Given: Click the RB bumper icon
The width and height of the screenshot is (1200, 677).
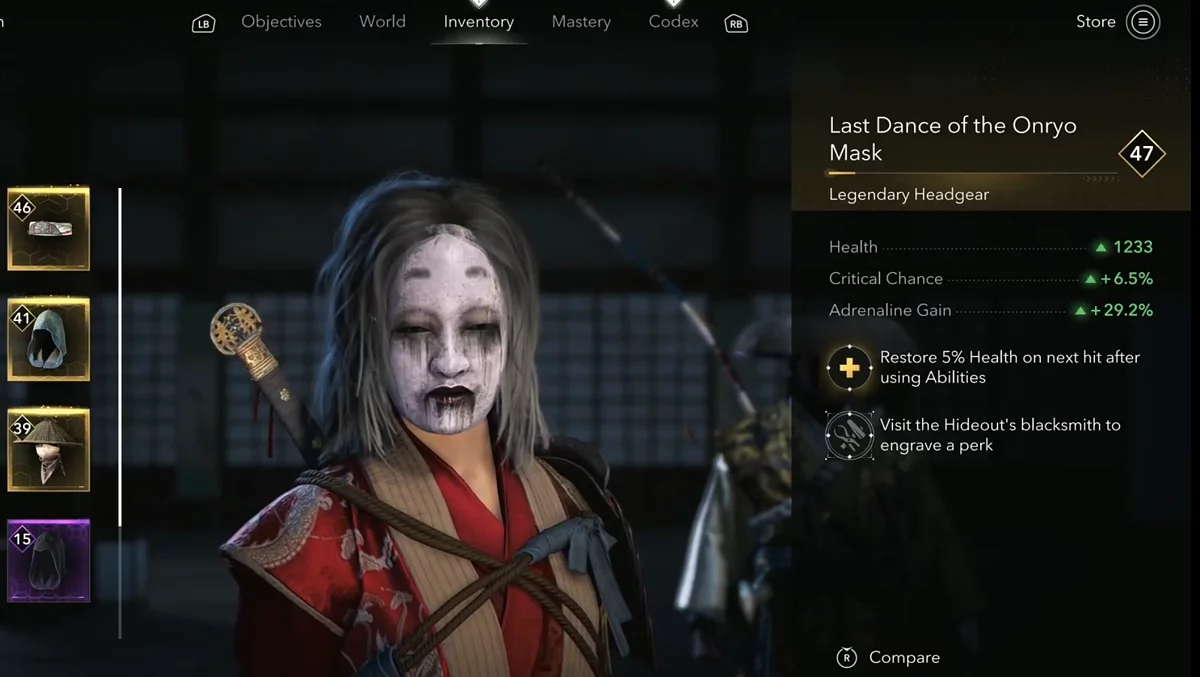Looking at the screenshot, I should click(x=737, y=23).
